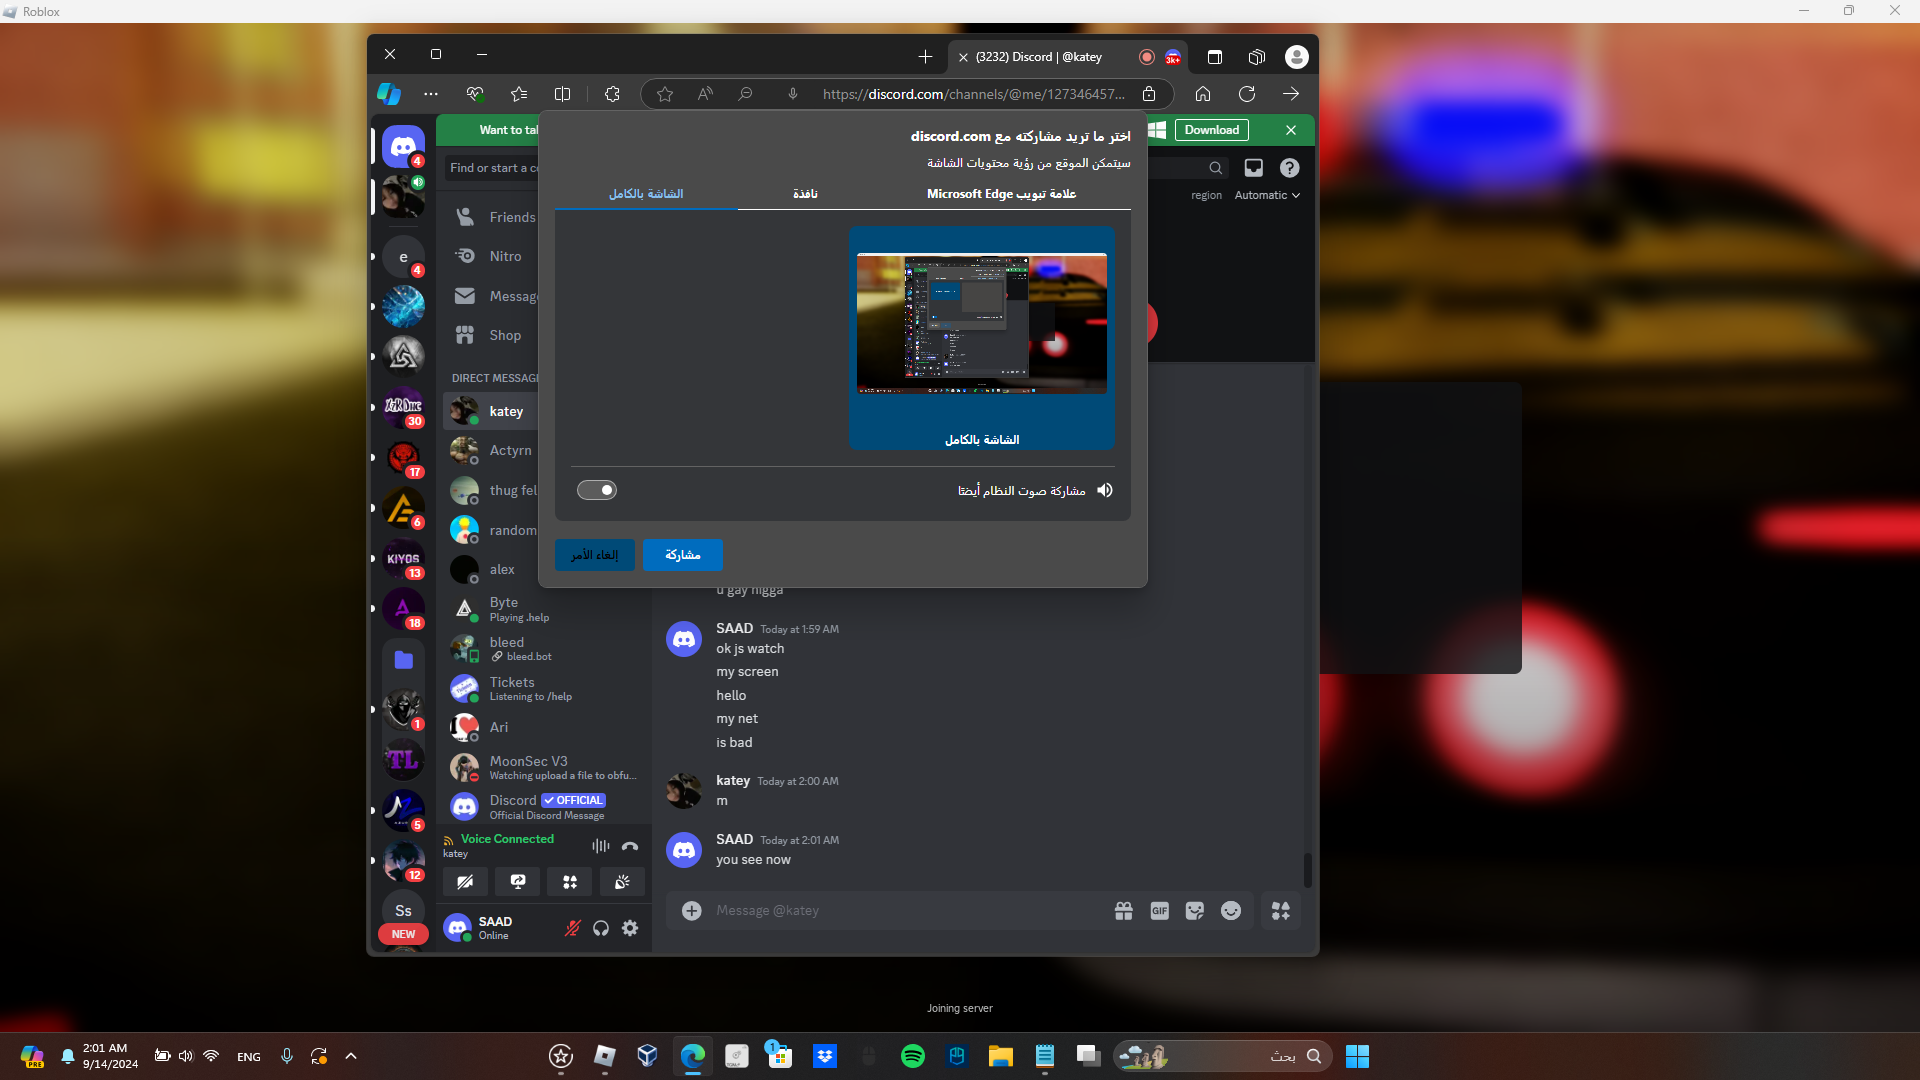Open Copilot icon in Edge toolbar
Viewport: 1920px width, 1080px height.
click(389, 94)
